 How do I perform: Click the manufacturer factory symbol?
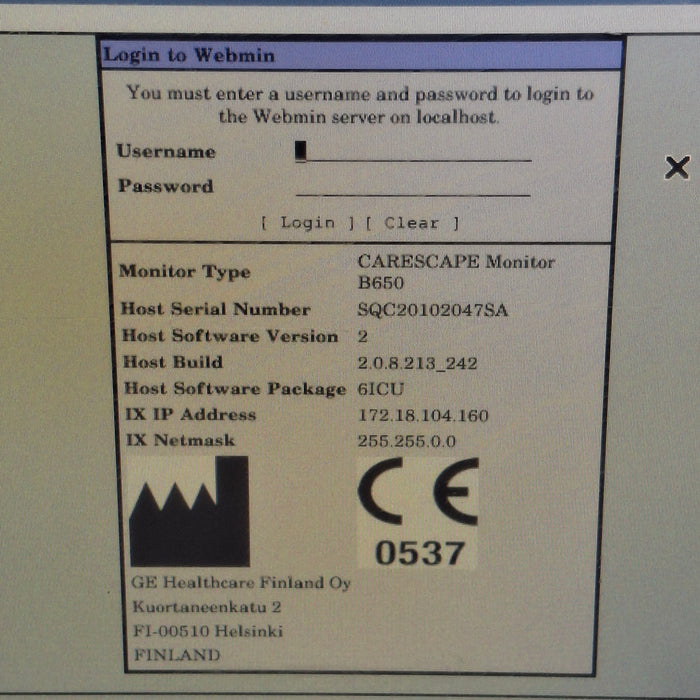pyautogui.click(x=189, y=511)
